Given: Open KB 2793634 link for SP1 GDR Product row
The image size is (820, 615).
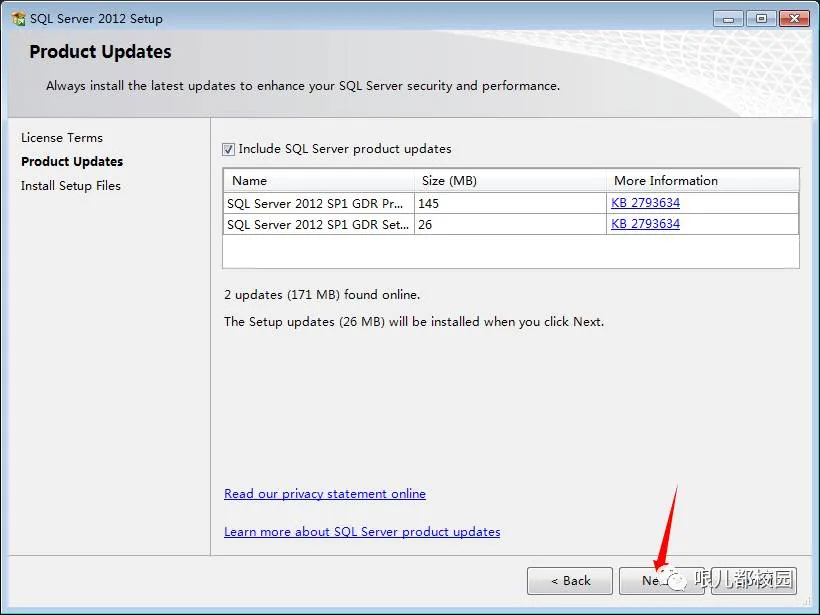Looking at the screenshot, I should (645, 202).
